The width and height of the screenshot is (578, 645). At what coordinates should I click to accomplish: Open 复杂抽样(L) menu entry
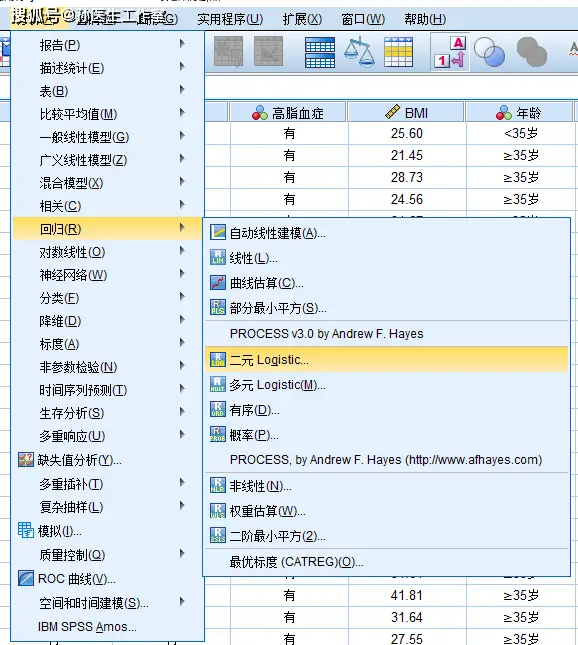(x=107, y=507)
